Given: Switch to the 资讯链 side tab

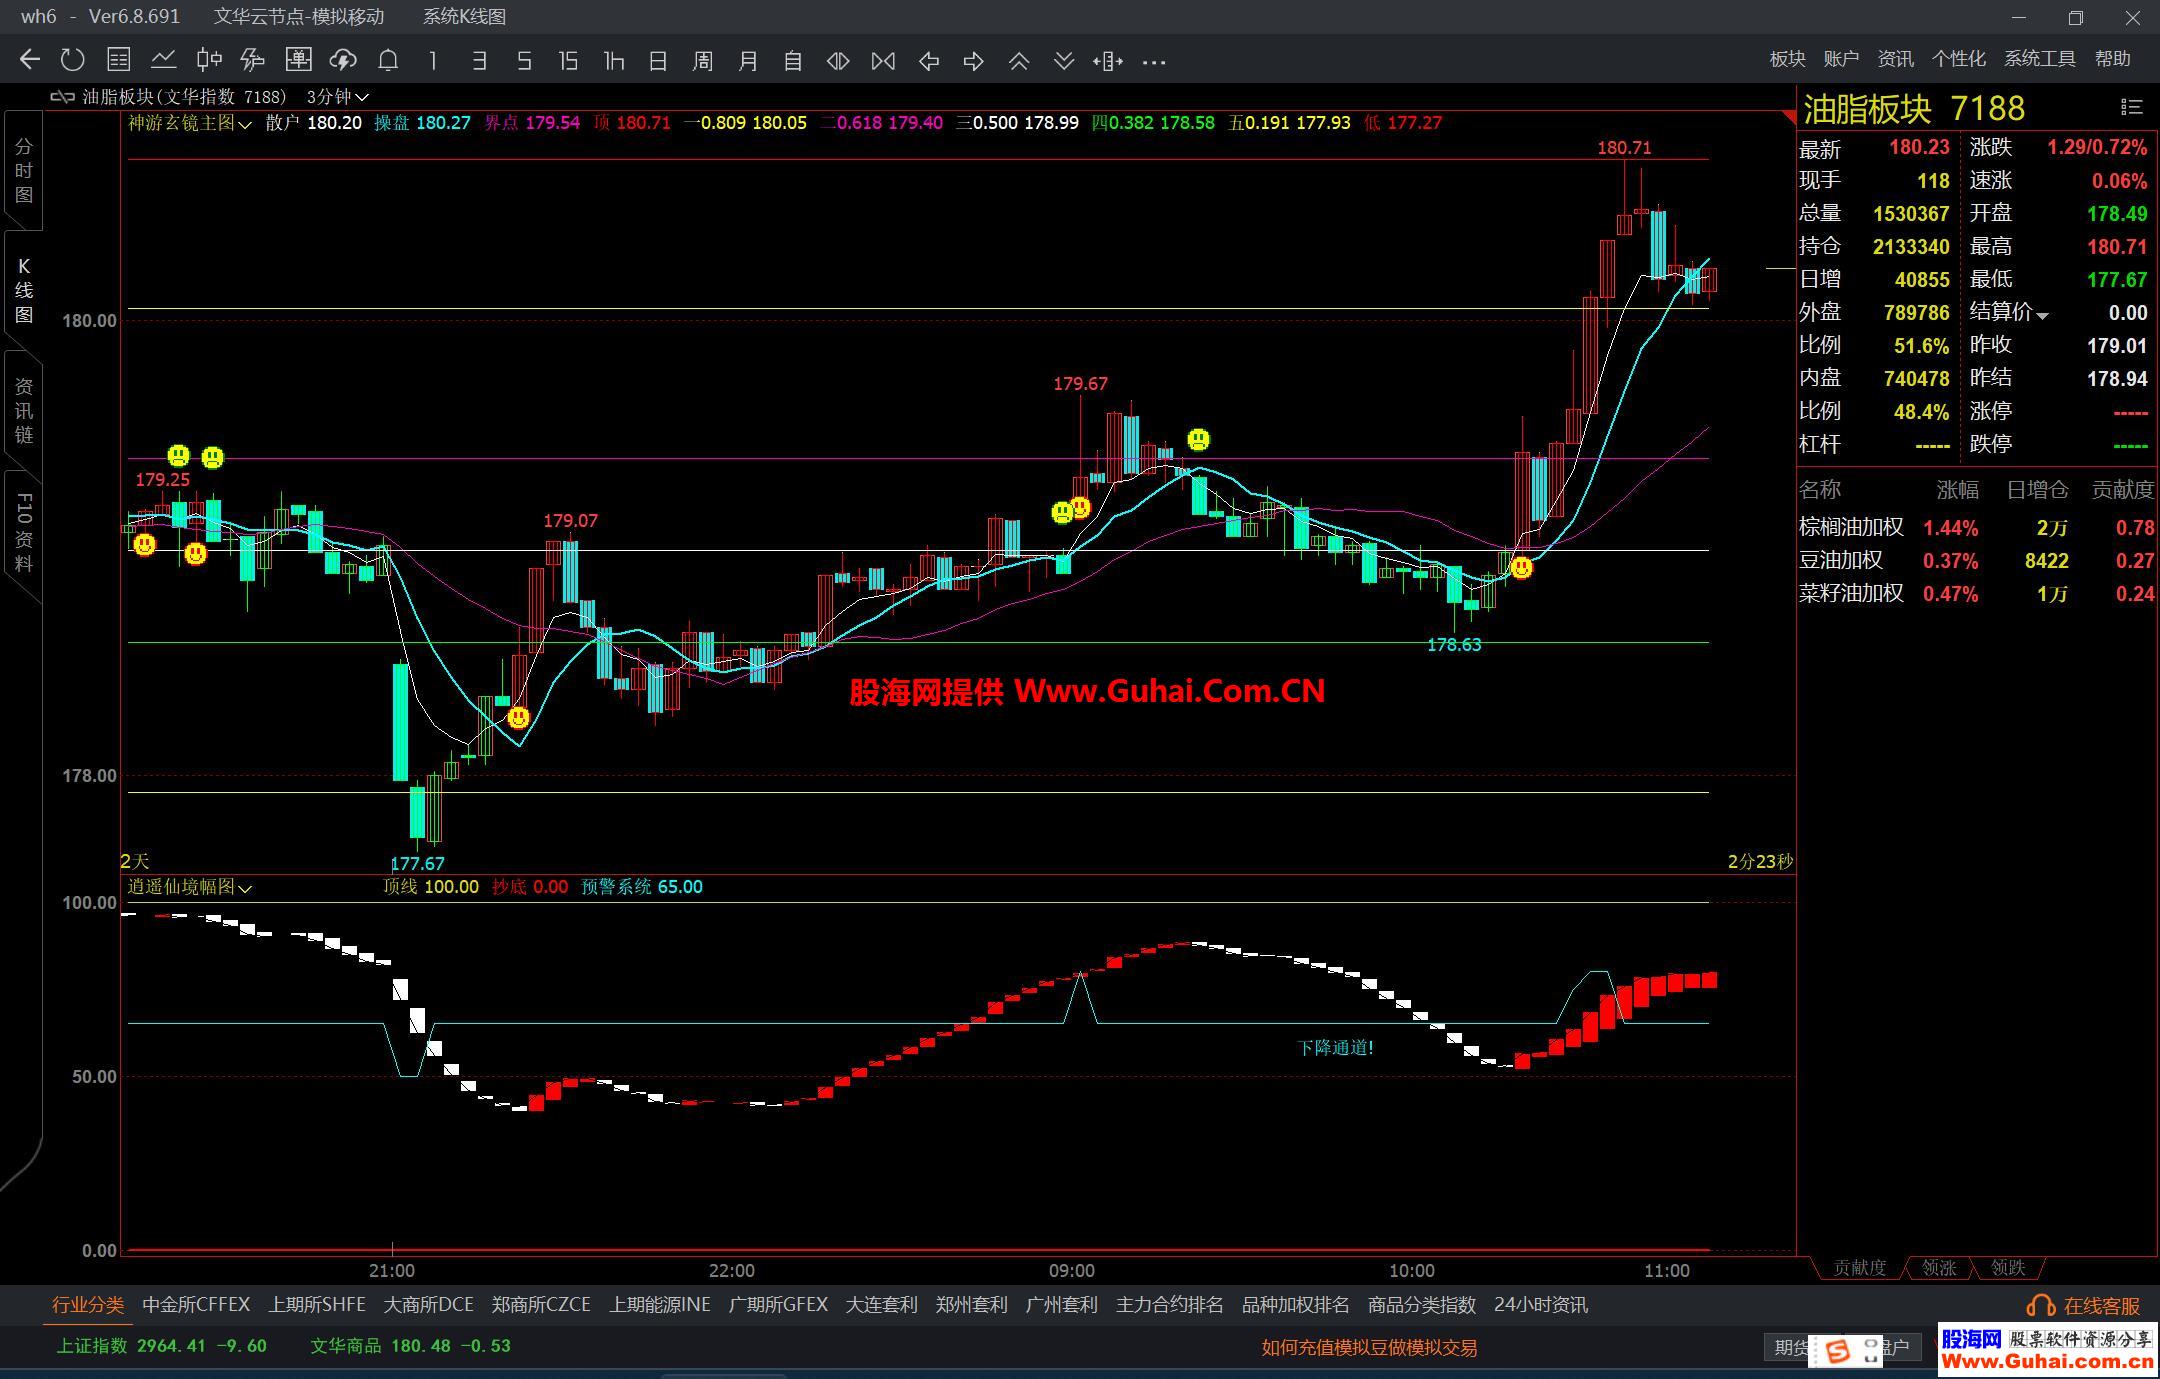Looking at the screenshot, I should (24, 410).
